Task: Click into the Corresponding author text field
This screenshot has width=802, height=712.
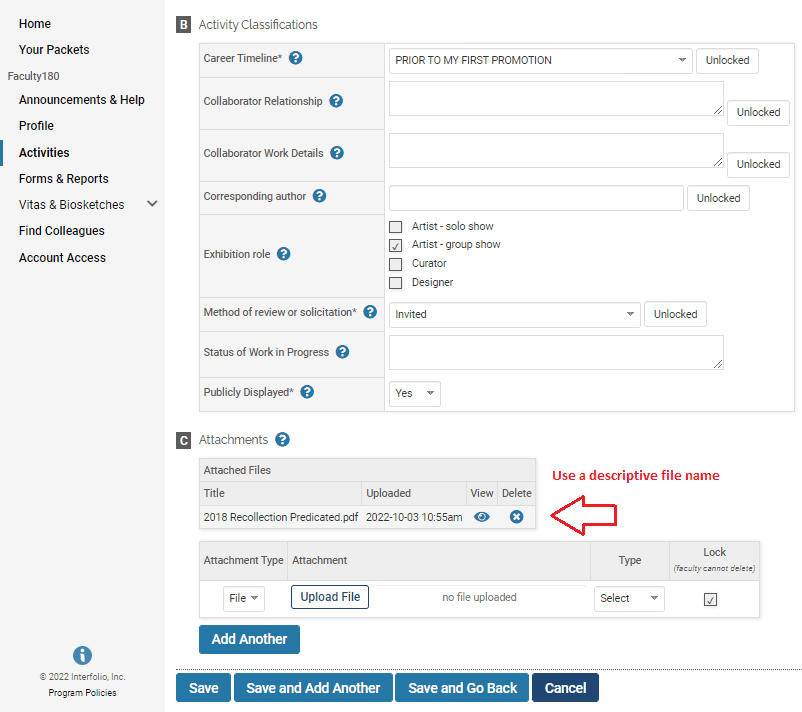Action: point(535,198)
